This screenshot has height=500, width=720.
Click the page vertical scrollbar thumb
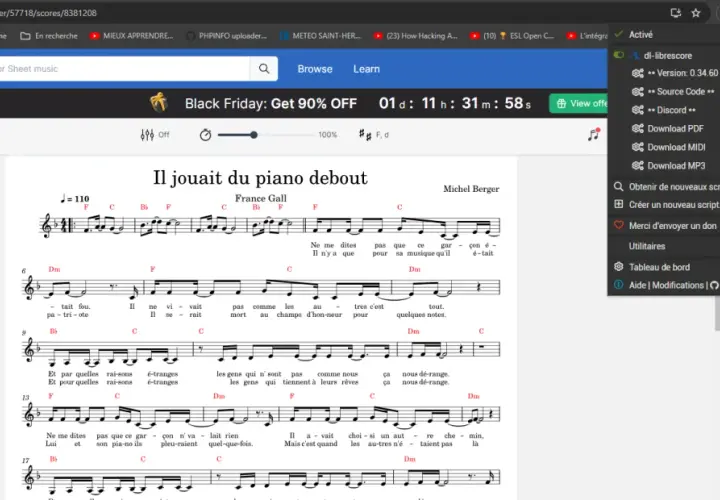(717, 312)
